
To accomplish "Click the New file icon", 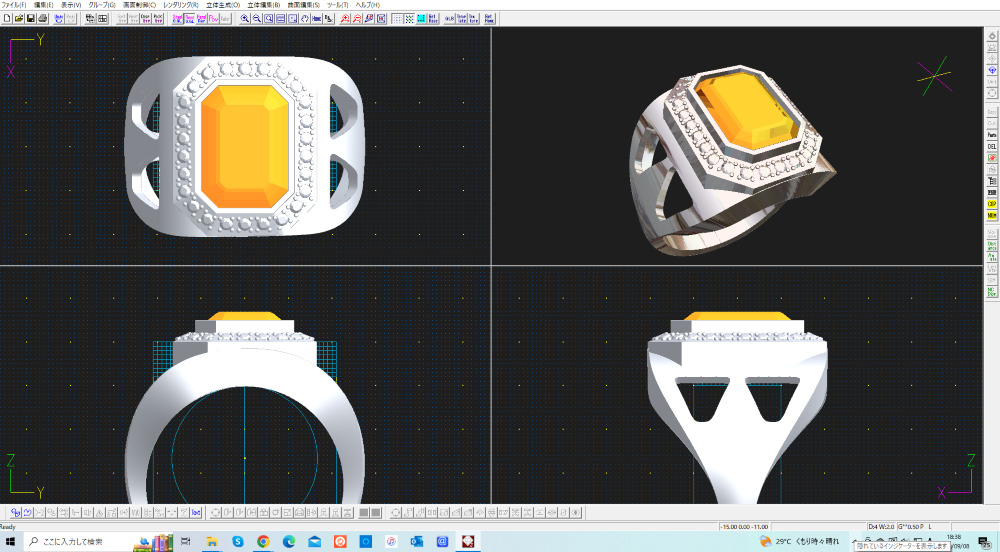I will coord(7,19).
